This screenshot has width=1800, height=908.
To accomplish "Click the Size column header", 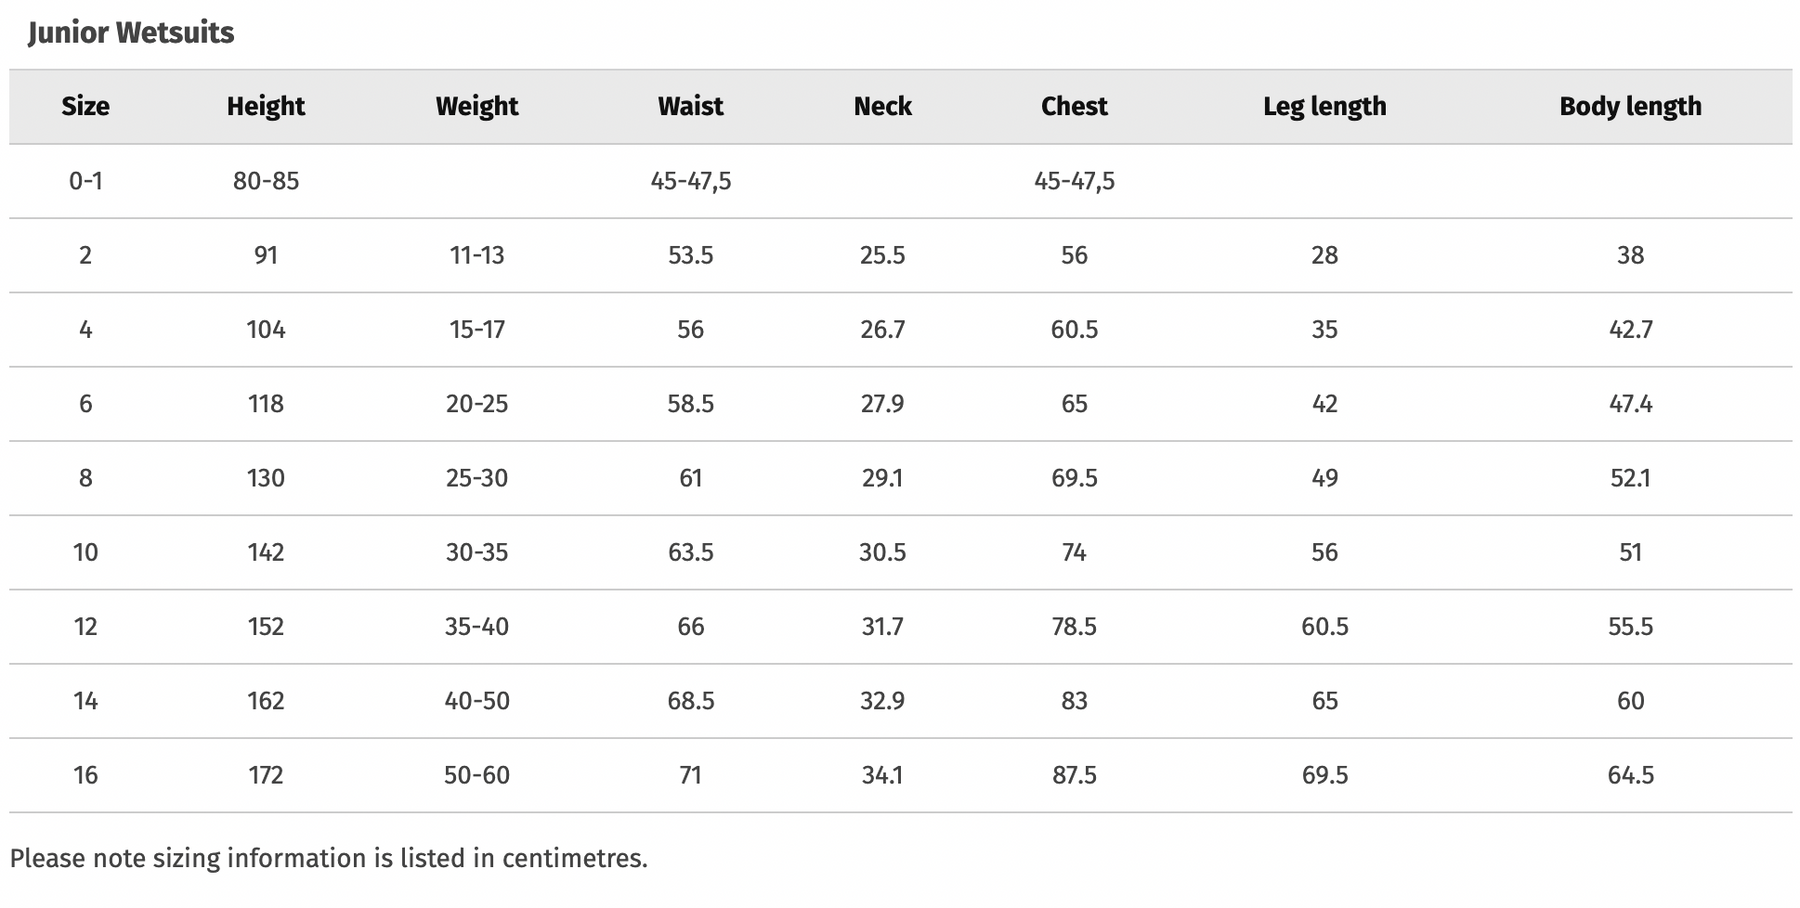I will tap(85, 106).
